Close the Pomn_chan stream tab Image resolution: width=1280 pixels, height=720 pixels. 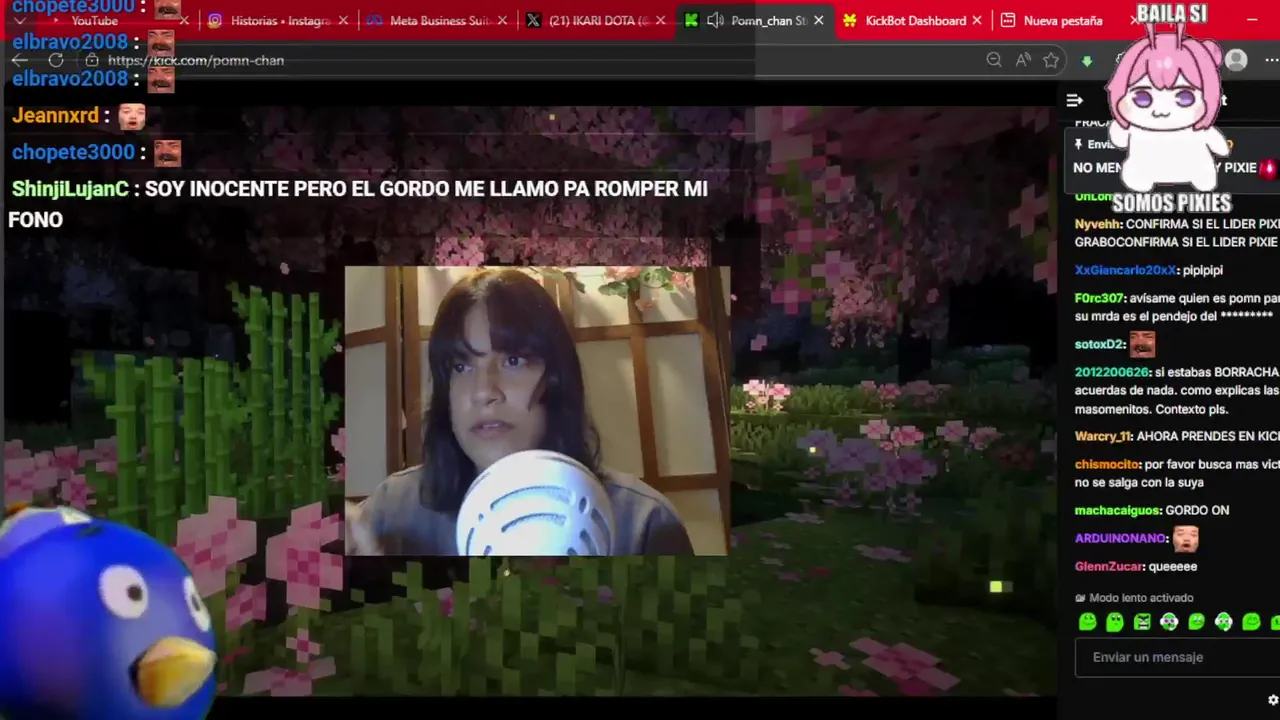click(x=819, y=20)
